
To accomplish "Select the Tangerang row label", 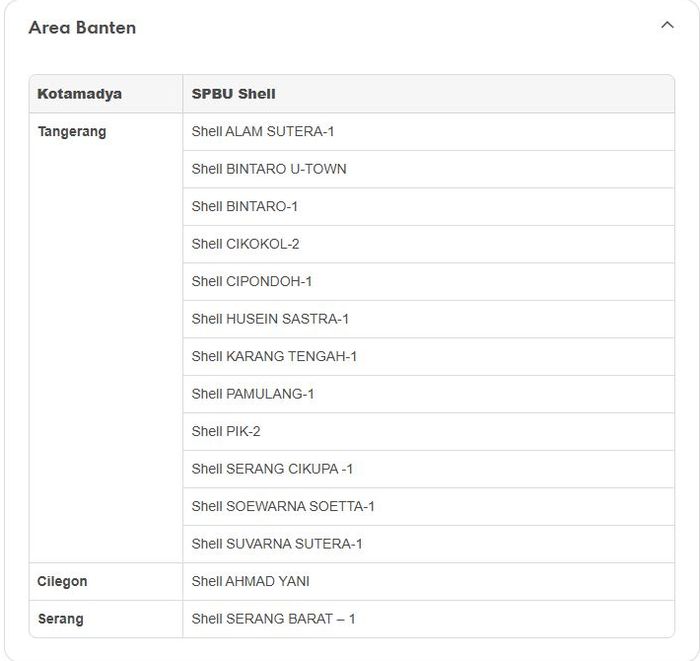I will [72, 131].
